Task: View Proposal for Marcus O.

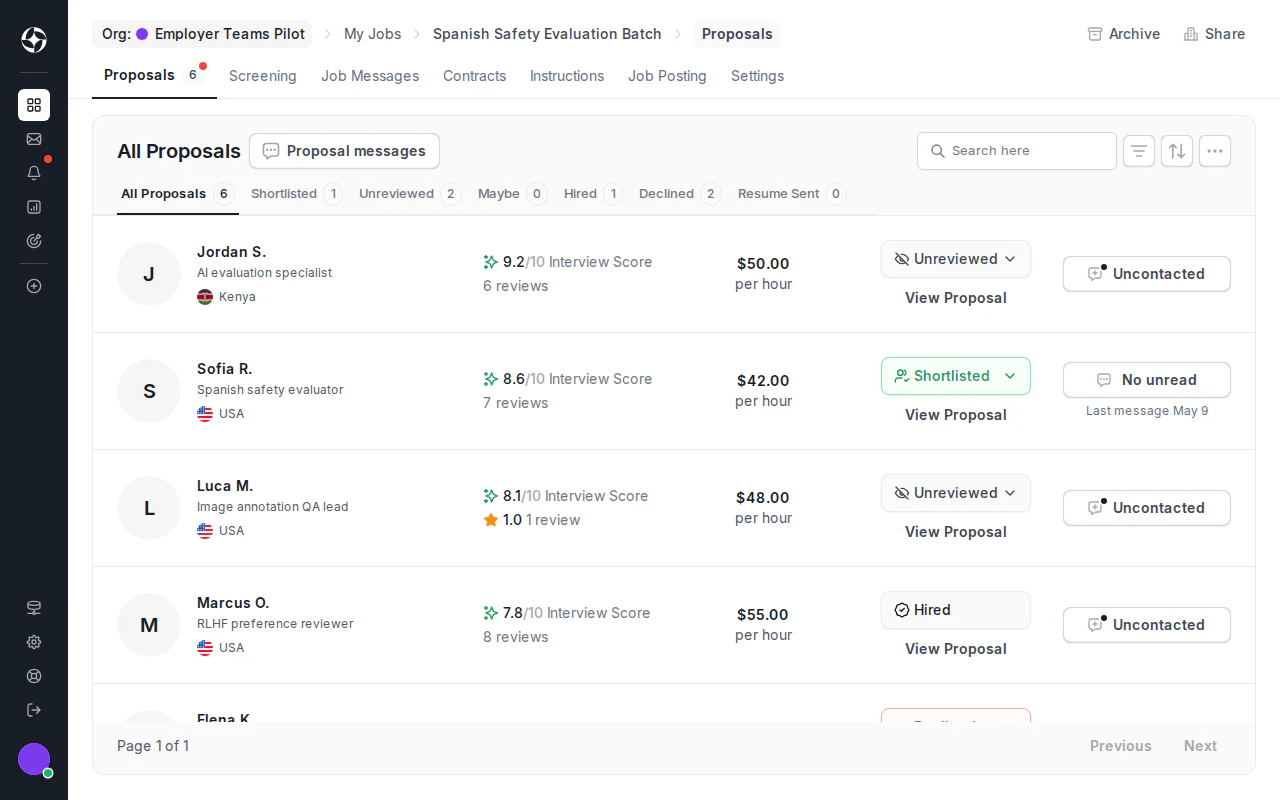Action: coord(956,649)
